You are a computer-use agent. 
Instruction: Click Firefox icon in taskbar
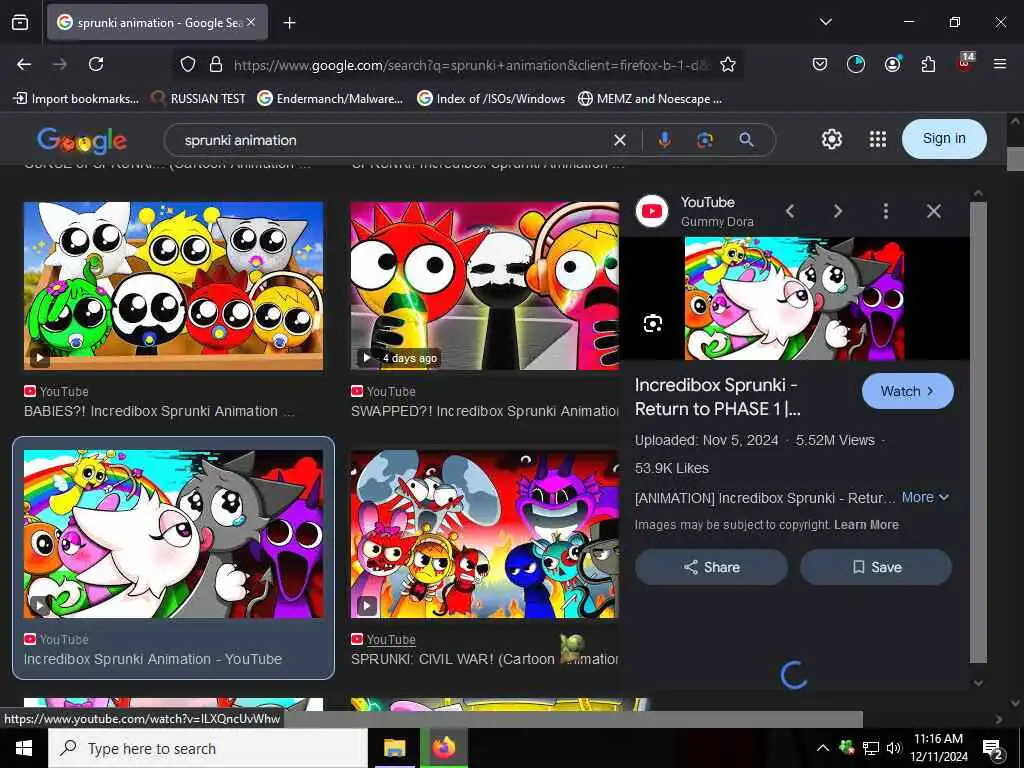[x=443, y=748]
